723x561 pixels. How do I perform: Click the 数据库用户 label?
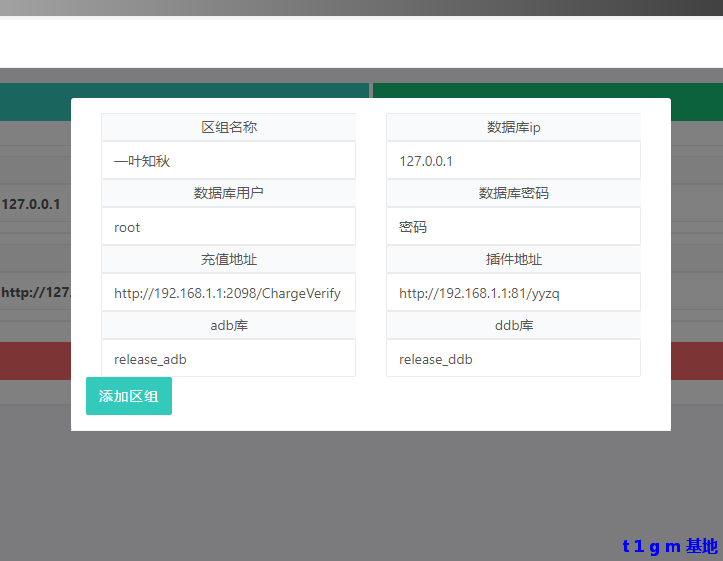229,193
